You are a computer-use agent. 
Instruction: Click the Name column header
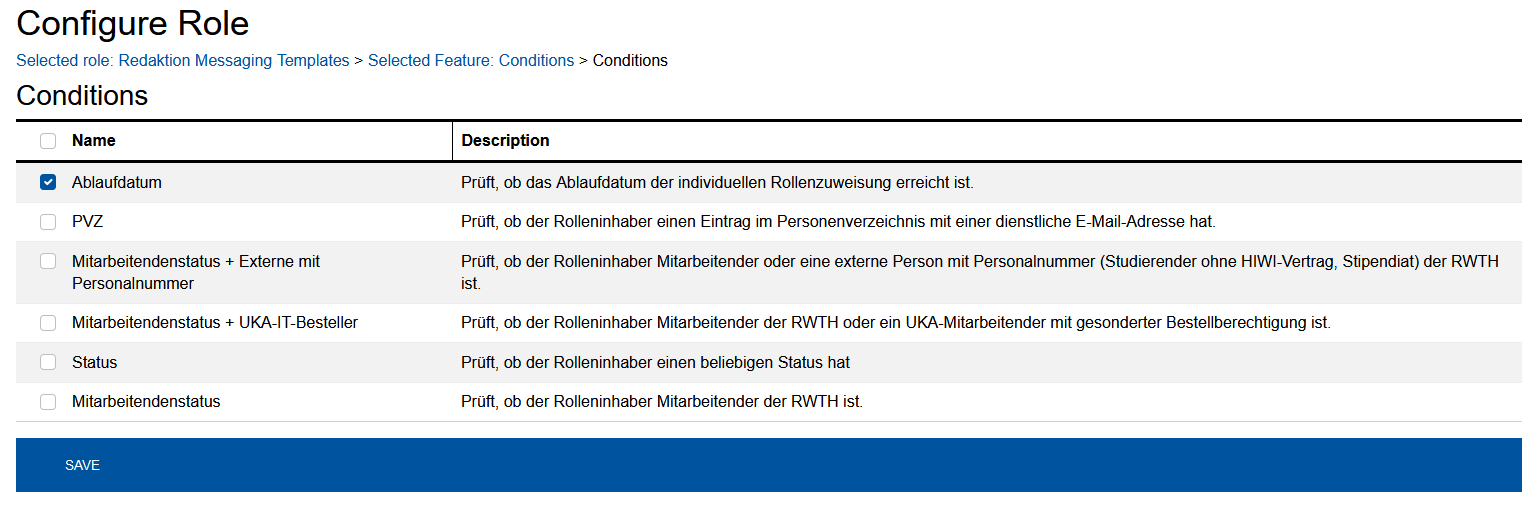click(x=94, y=141)
